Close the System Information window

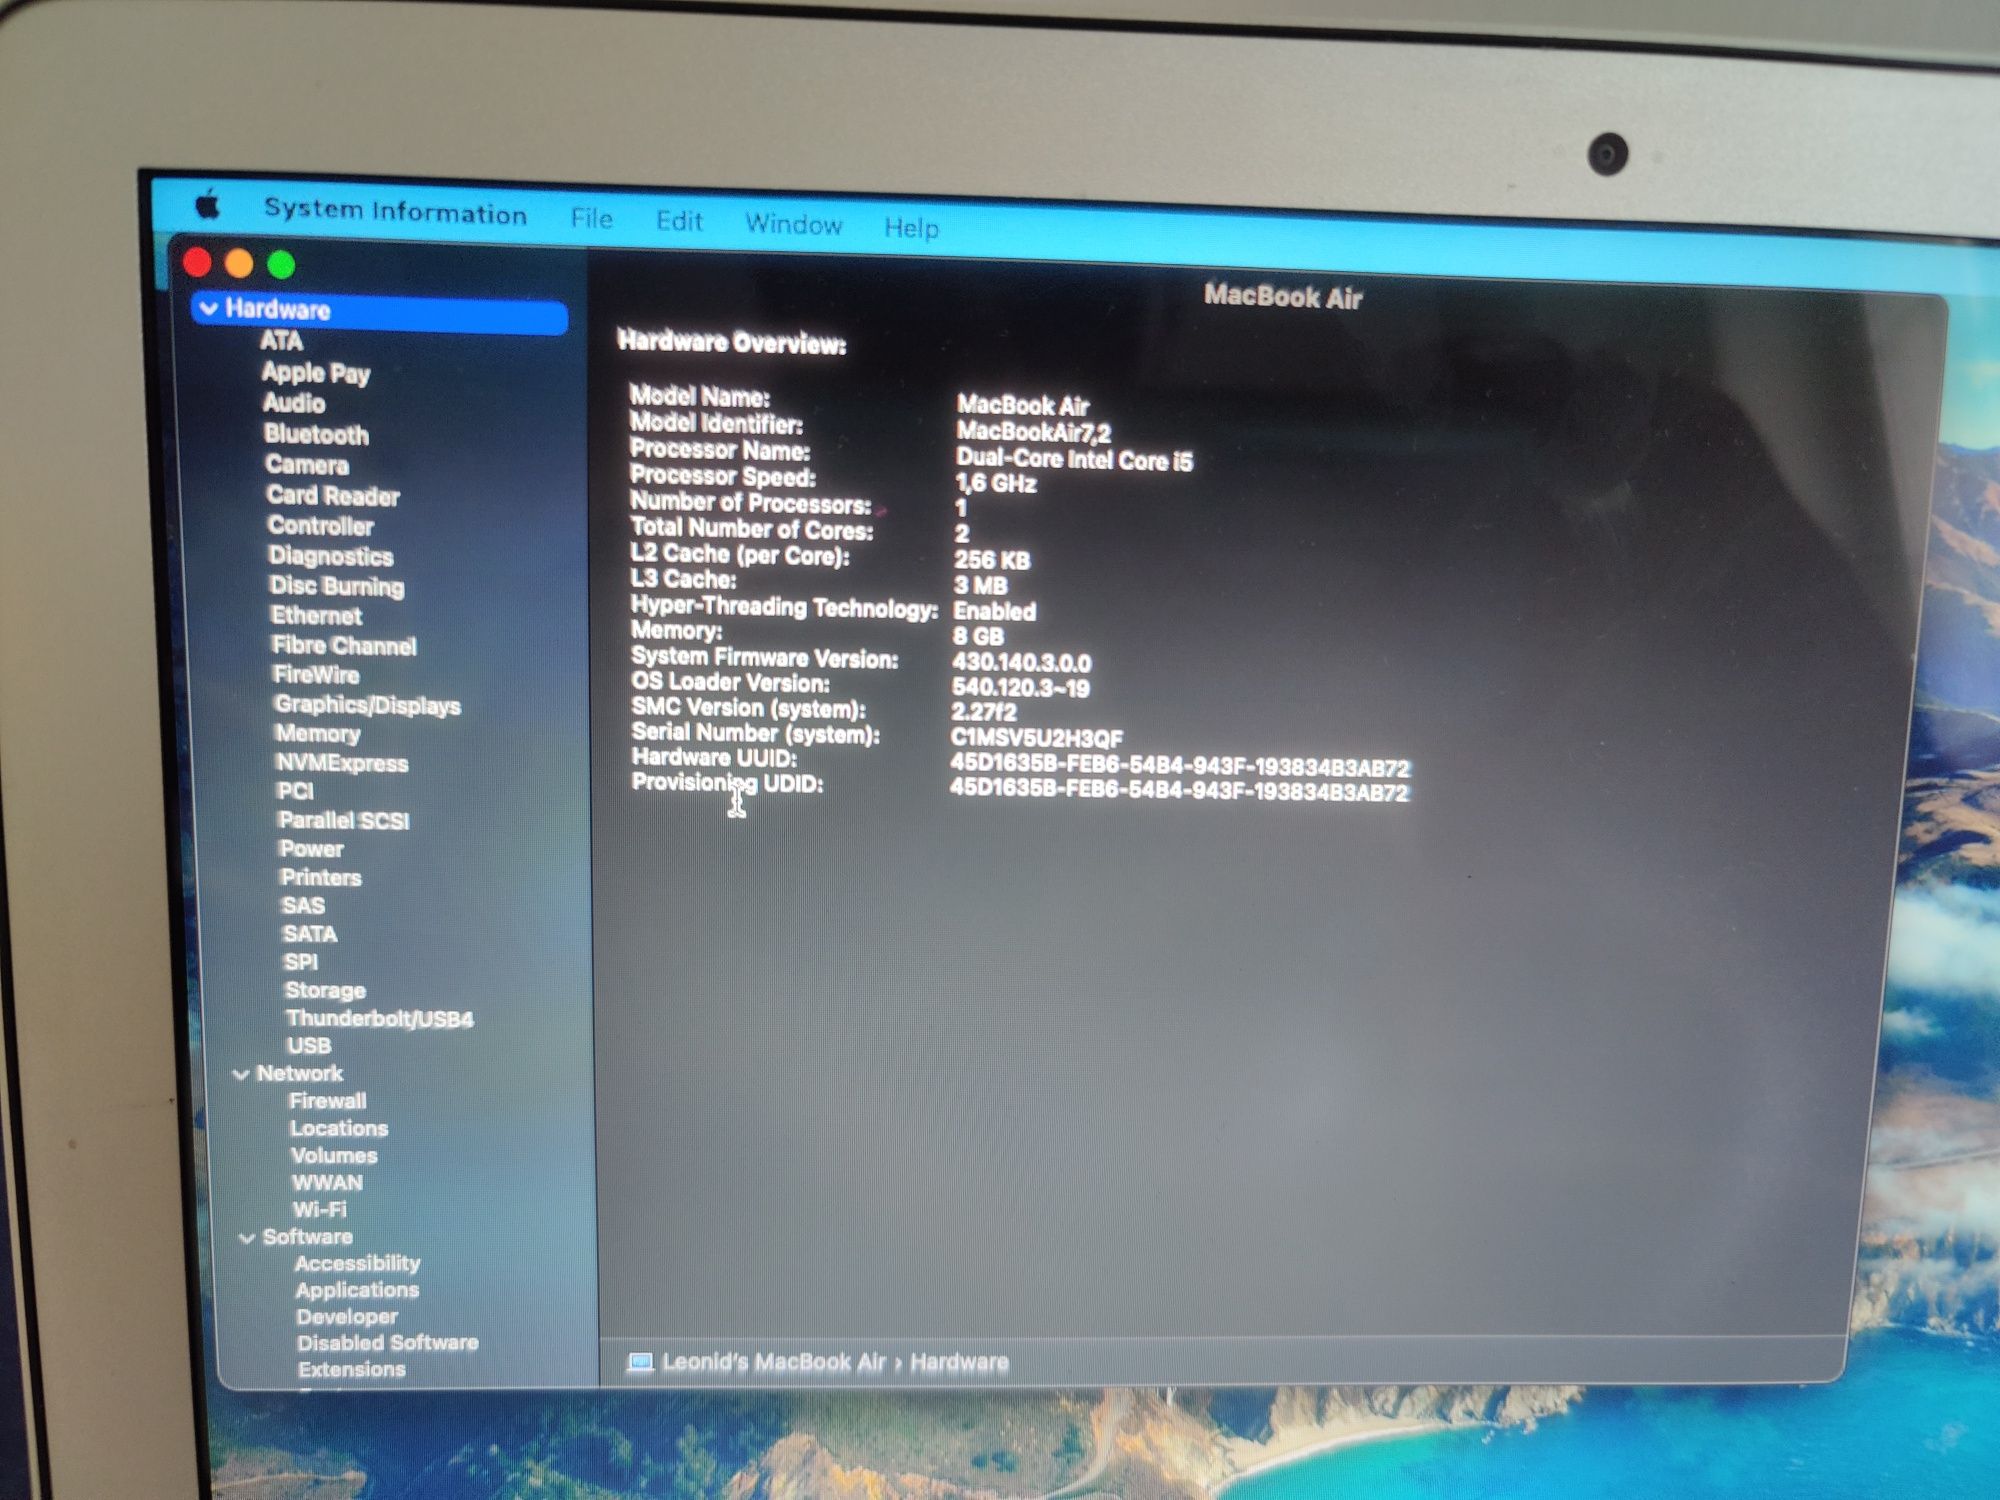click(198, 262)
